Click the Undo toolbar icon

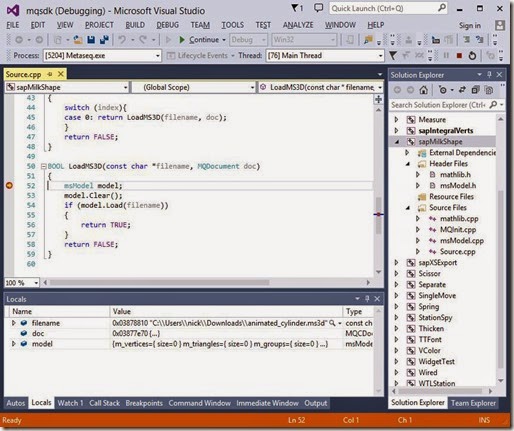tap(122, 40)
